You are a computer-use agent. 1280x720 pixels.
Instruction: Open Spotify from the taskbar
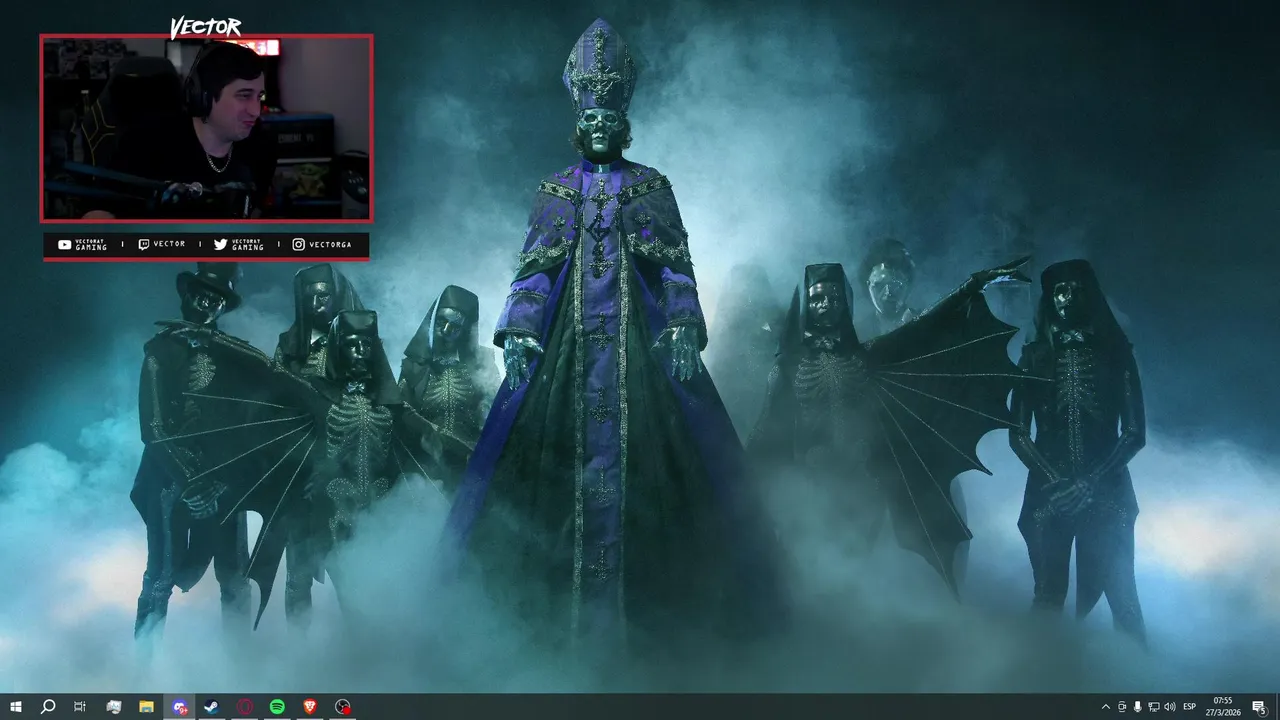277,707
